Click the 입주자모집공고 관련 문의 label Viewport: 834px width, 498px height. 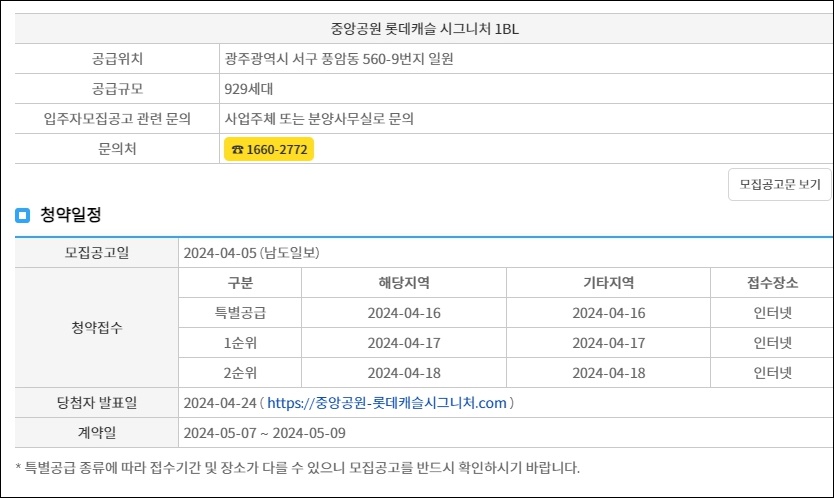[117, 119]
